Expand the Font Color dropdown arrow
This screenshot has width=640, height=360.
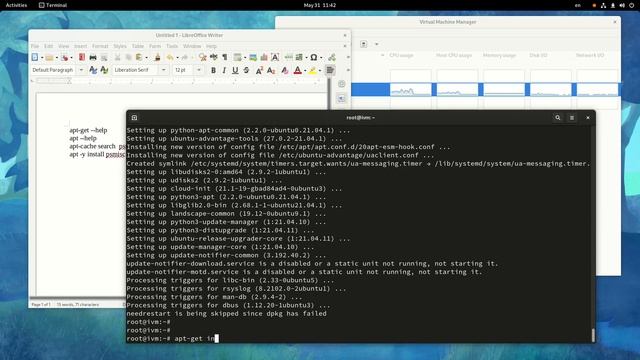305,70
